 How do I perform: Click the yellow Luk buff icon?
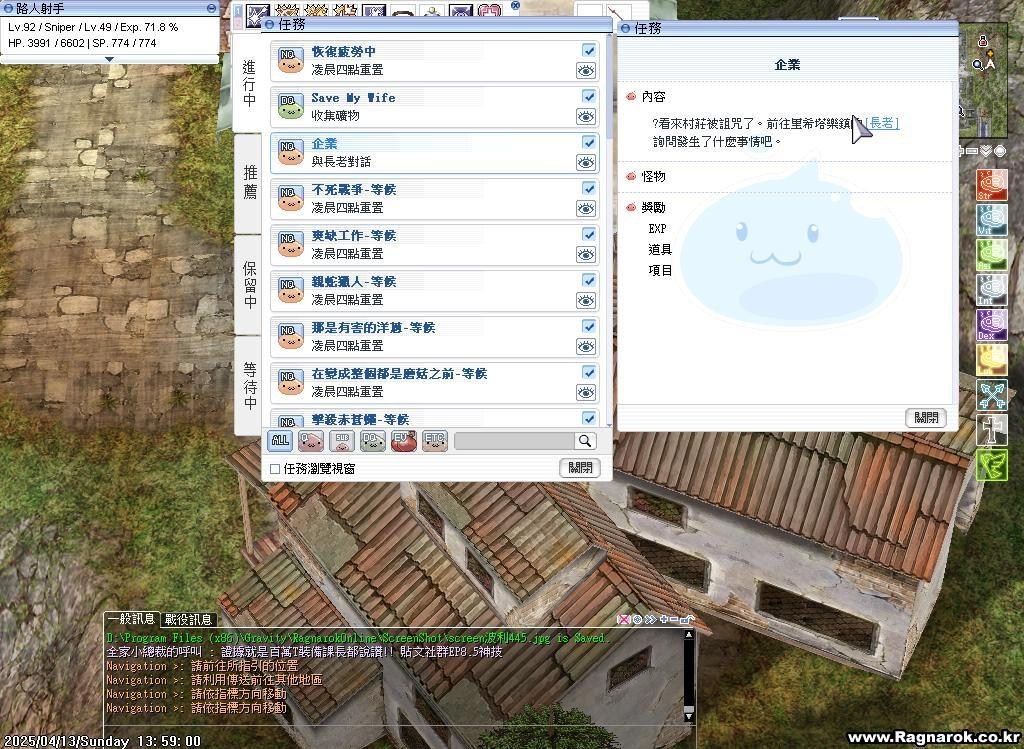[991, 360]
